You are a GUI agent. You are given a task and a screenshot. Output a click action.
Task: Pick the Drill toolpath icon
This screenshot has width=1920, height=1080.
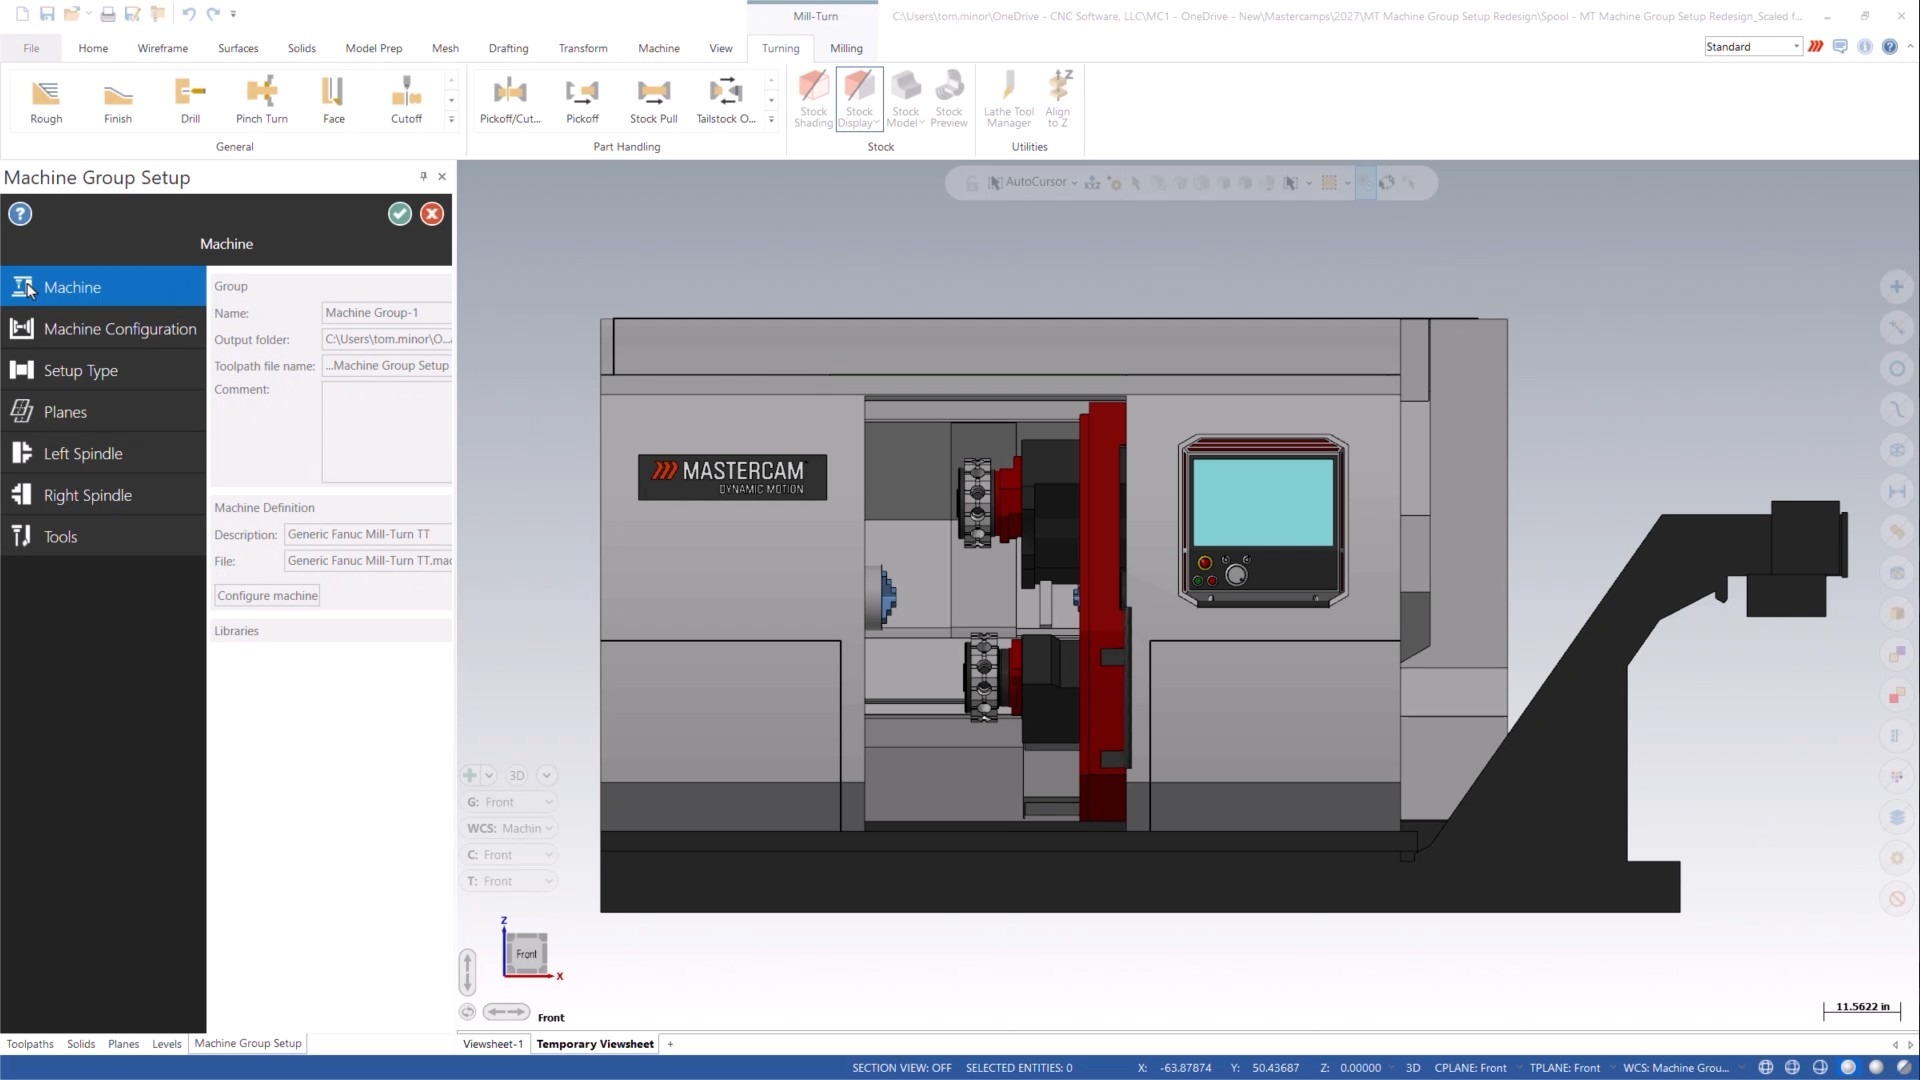[190, 101]
